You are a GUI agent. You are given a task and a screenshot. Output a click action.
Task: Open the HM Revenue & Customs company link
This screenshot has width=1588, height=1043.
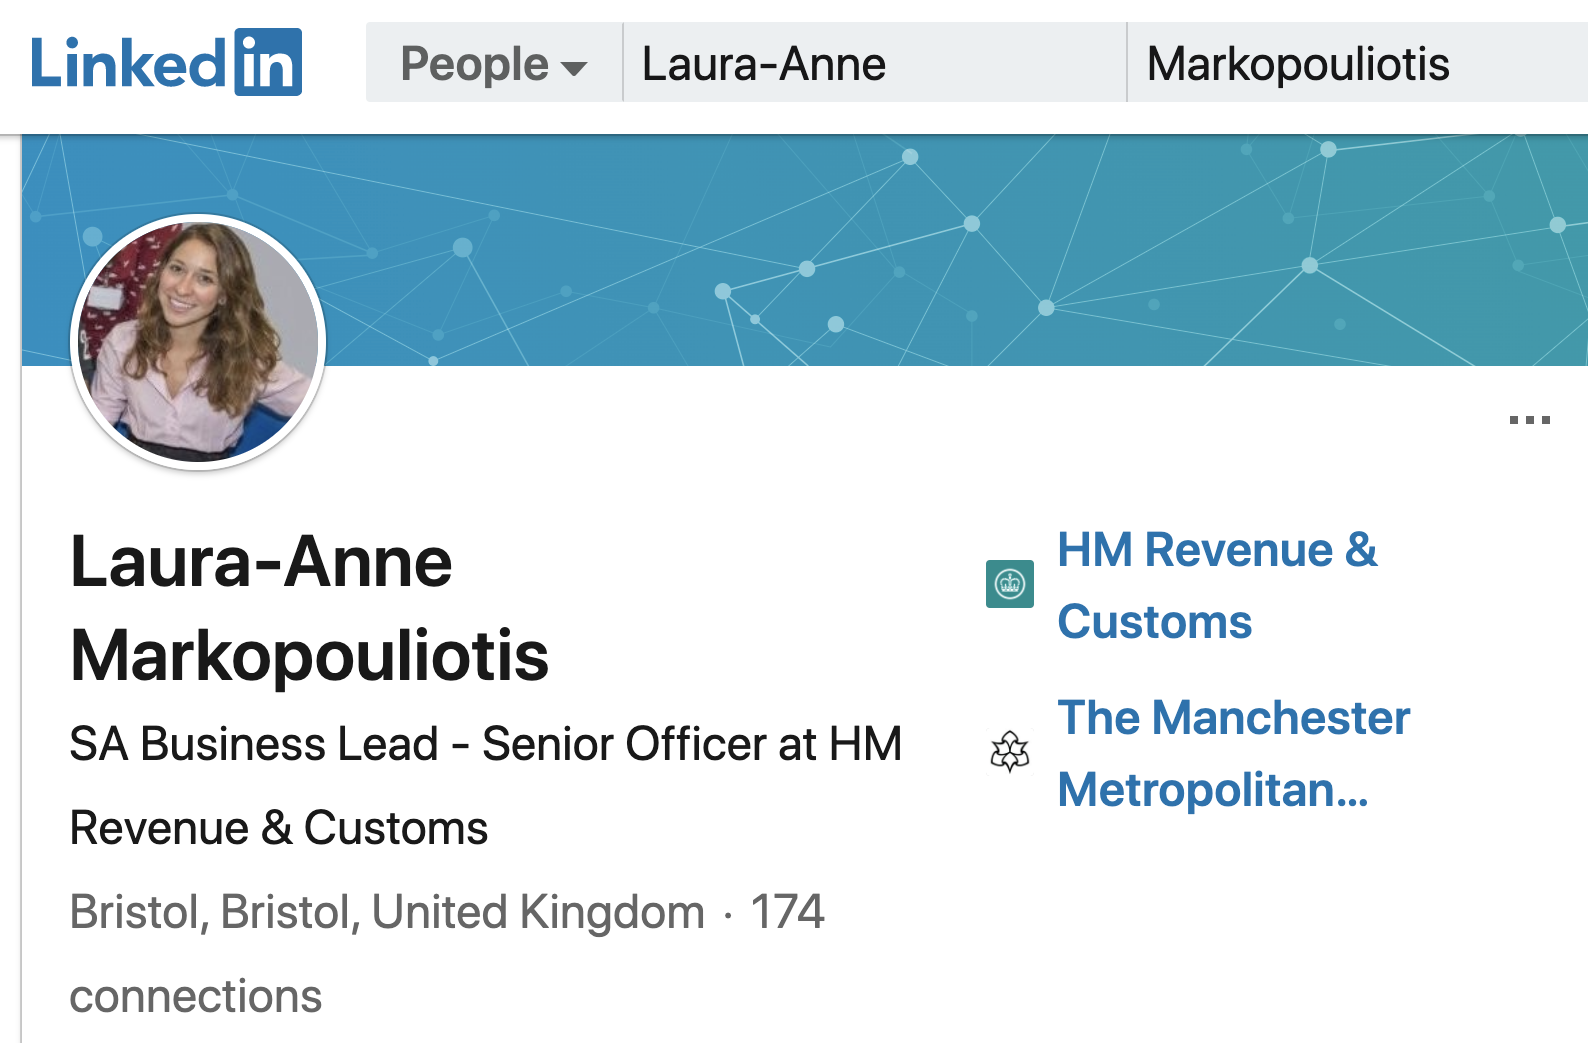click(1216, 585)
